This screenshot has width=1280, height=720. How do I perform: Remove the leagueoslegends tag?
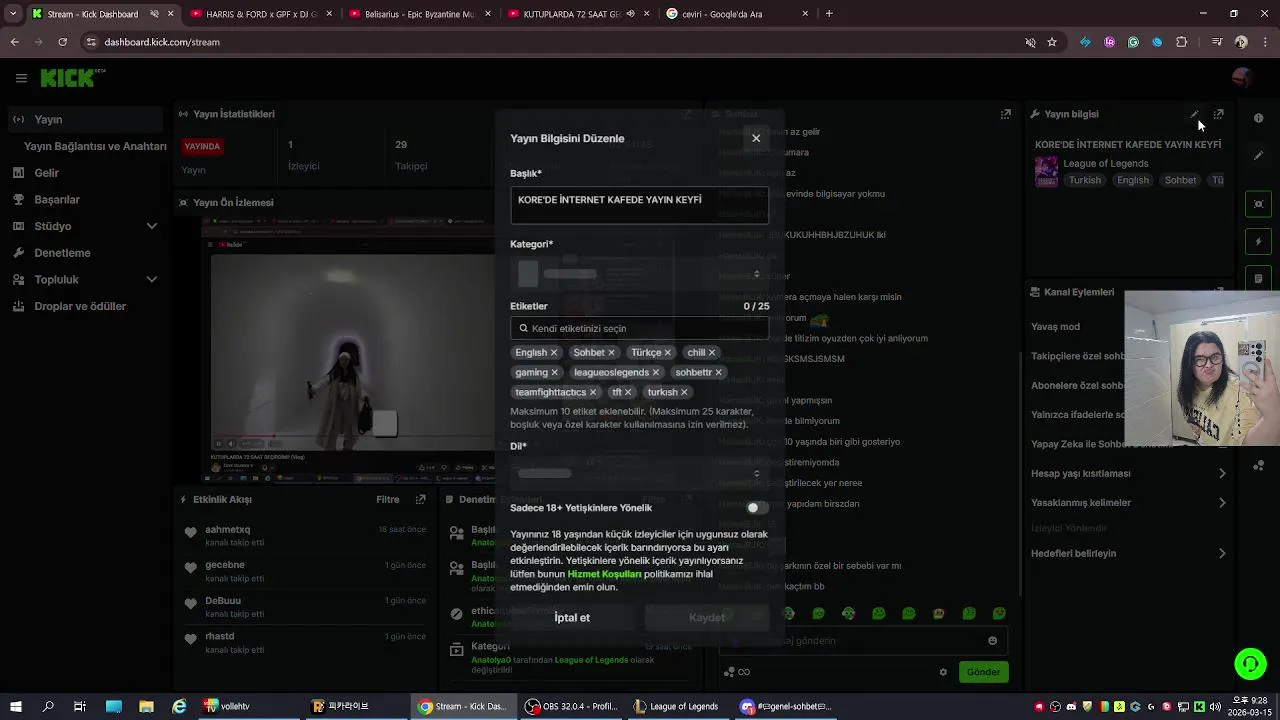(656, 372)
